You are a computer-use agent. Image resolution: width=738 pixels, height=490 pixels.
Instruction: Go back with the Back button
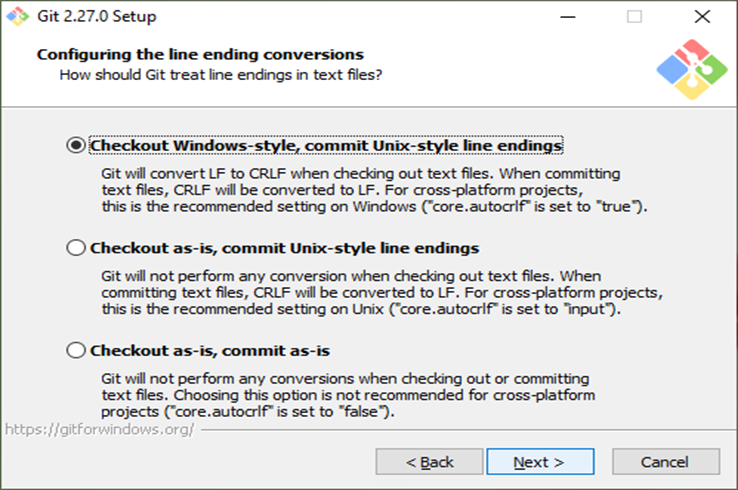point(429,461)
